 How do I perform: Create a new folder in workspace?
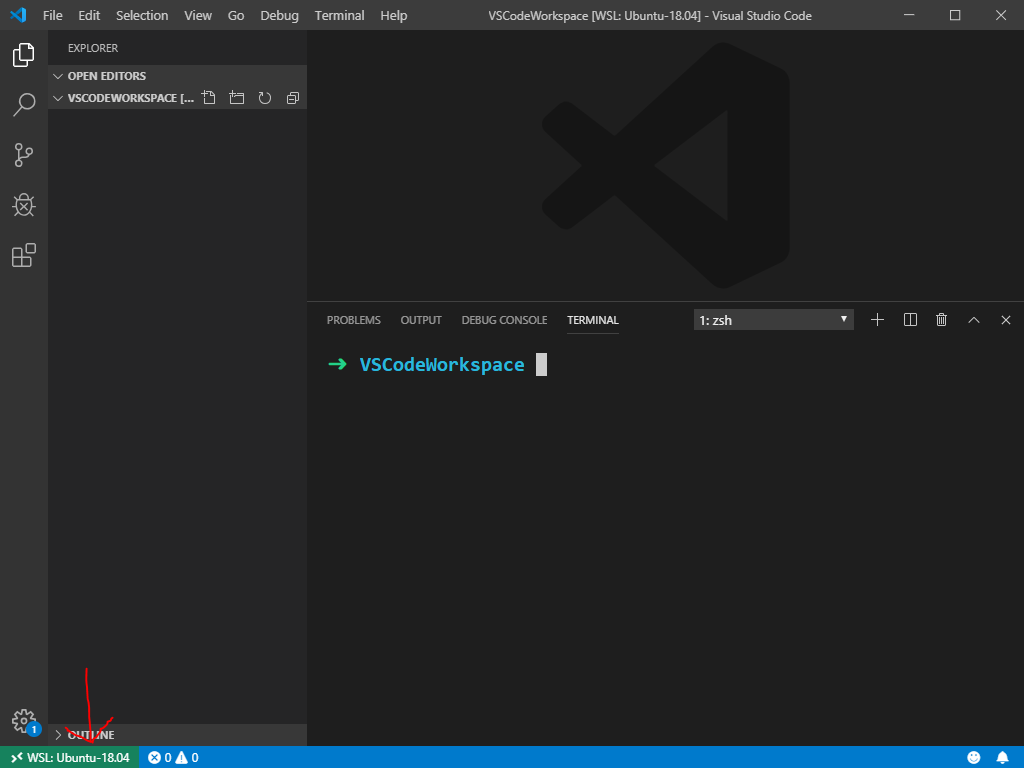[x=237, y=98]
